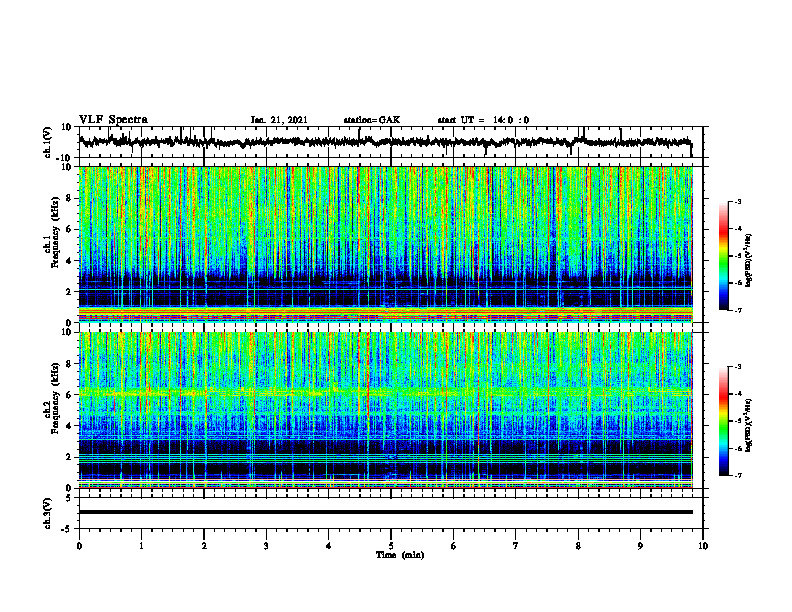
Task: Click the '2' kHz tick on ch.2 frequency axis
Action: pyautogui.click(x=69, y=457)
